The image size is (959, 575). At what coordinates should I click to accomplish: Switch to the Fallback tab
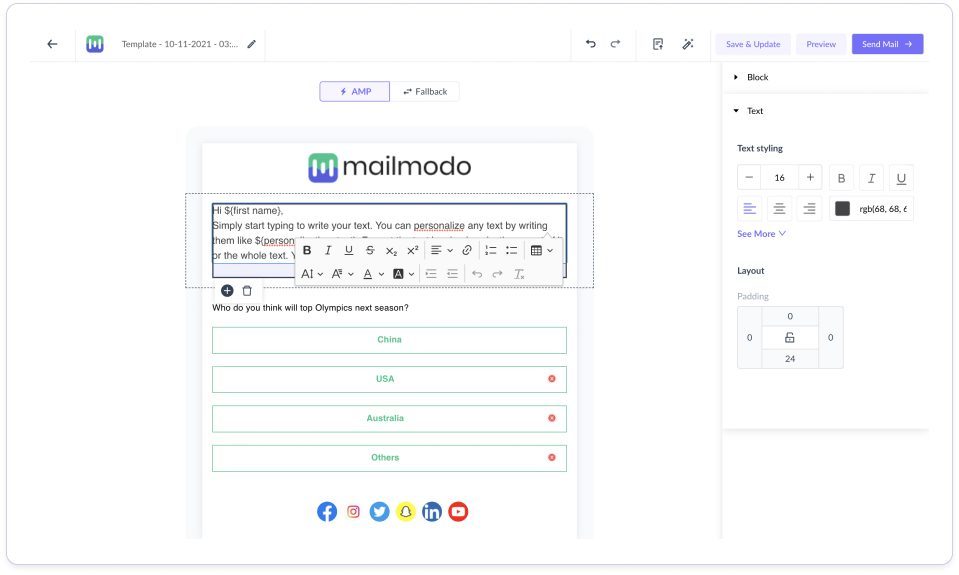point(425,91)
